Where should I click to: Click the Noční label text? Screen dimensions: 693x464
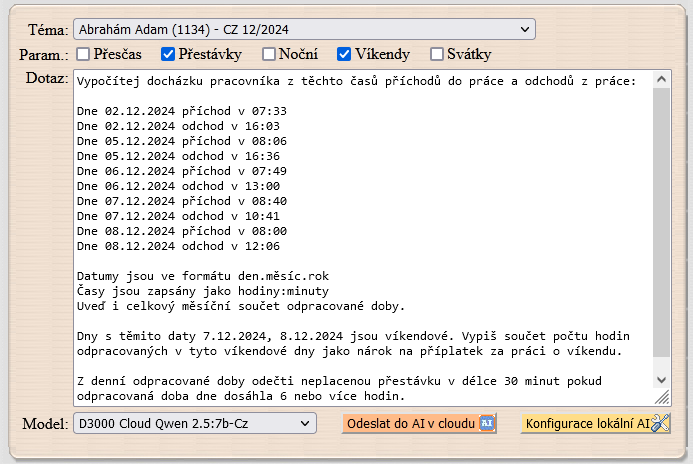coord(298,54)
